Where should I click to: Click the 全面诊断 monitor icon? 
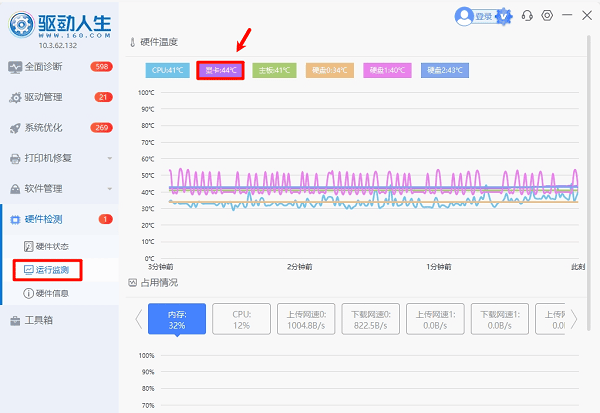15,67
